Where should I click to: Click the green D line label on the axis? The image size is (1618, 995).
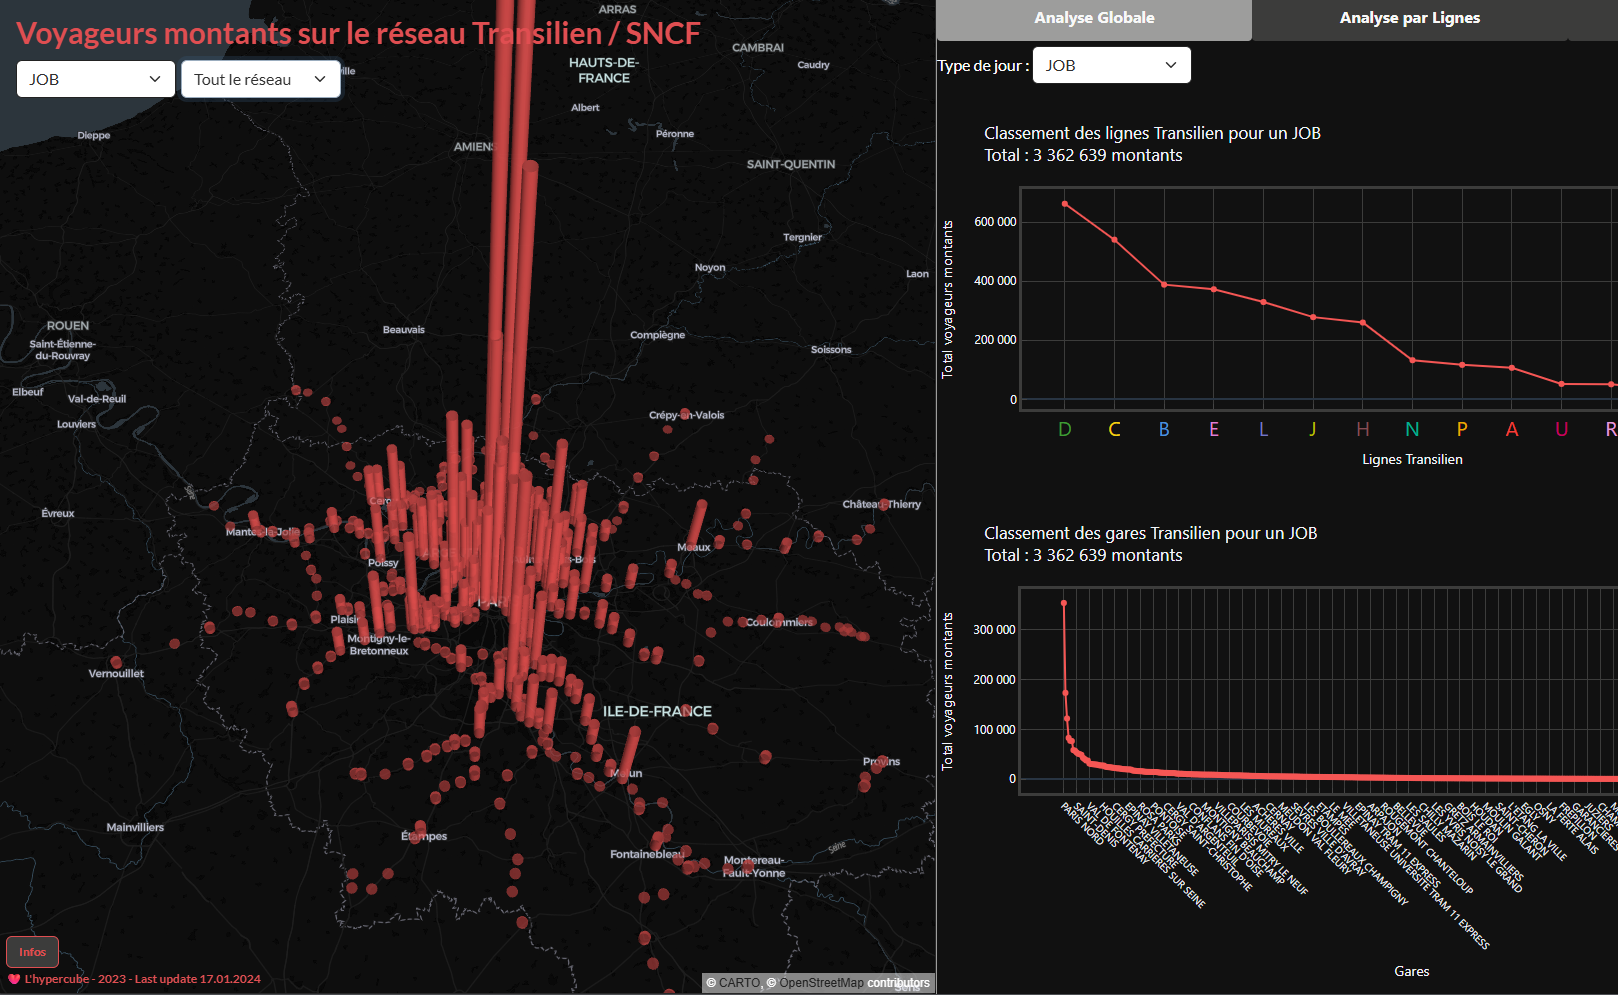point(1065,429)
